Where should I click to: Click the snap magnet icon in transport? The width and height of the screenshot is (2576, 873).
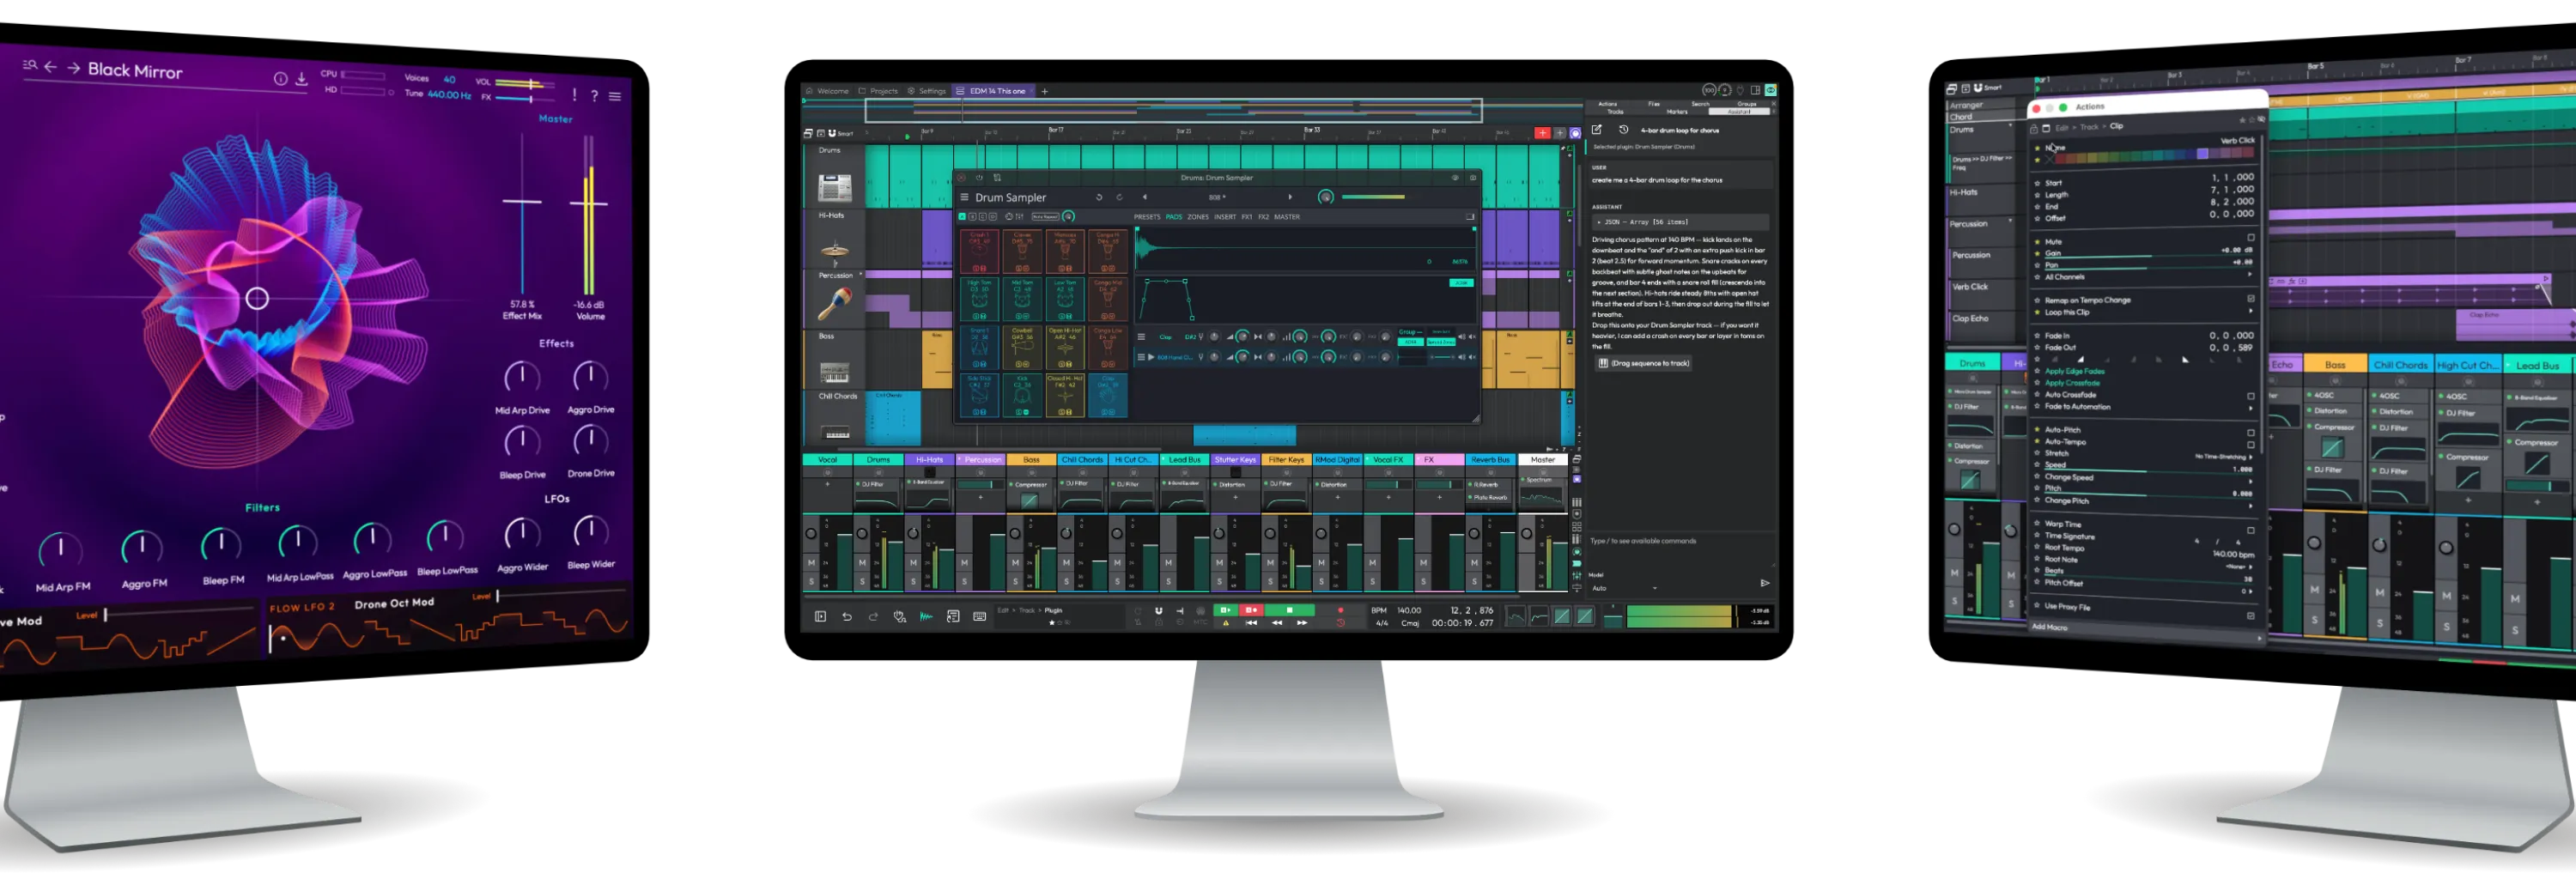1158,610
